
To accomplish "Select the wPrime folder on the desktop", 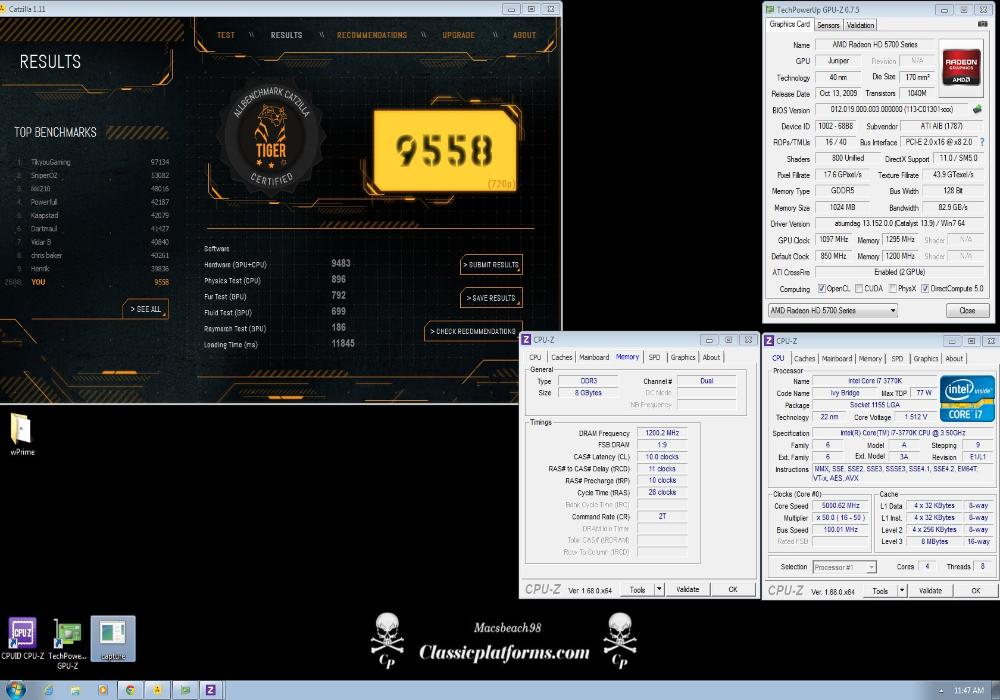I will tap(22, 434).
